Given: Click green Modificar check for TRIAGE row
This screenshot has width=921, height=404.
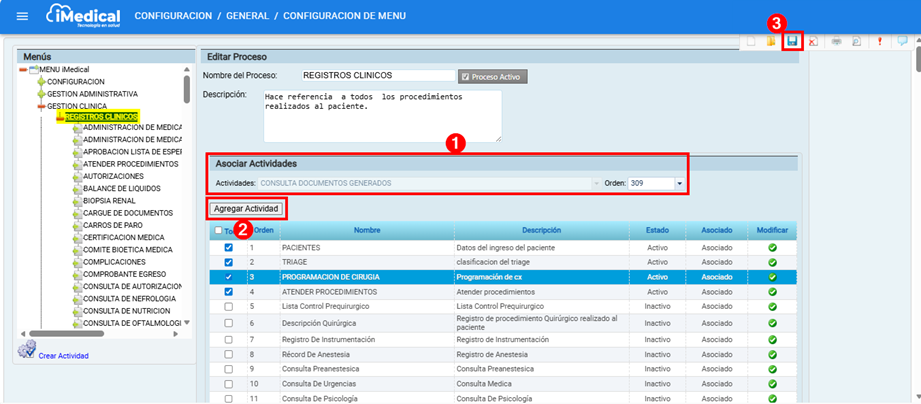Looking at the screenshot, I should [x=772, y=262].
